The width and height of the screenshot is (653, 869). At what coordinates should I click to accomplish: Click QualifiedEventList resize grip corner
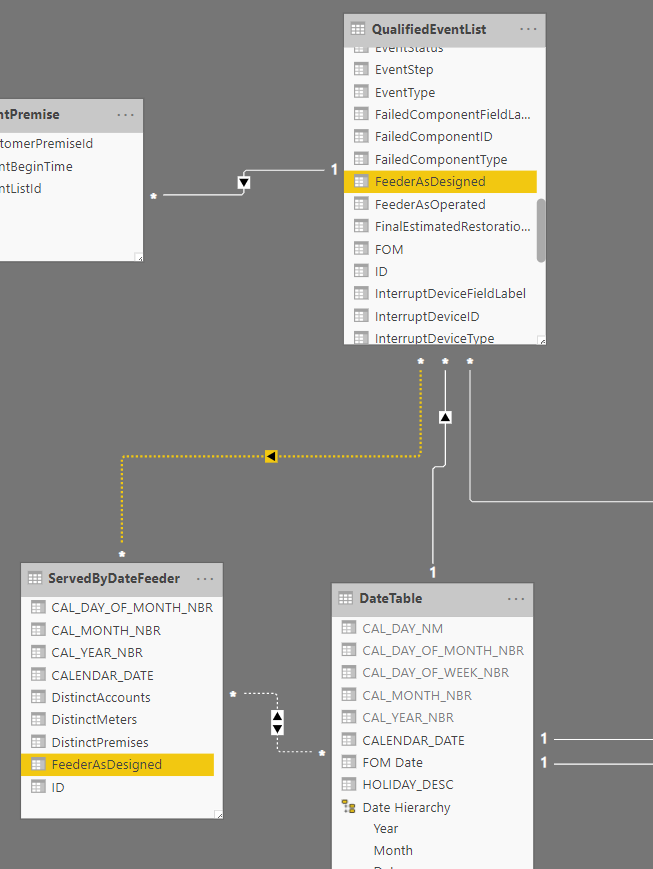542,340
